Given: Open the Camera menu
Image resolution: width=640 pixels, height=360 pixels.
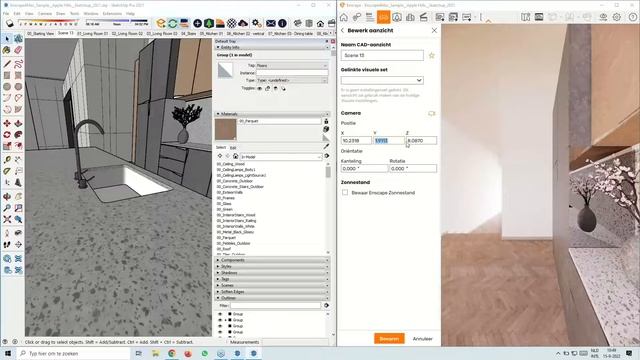Looking at the screenshot, I should [44, 13].
